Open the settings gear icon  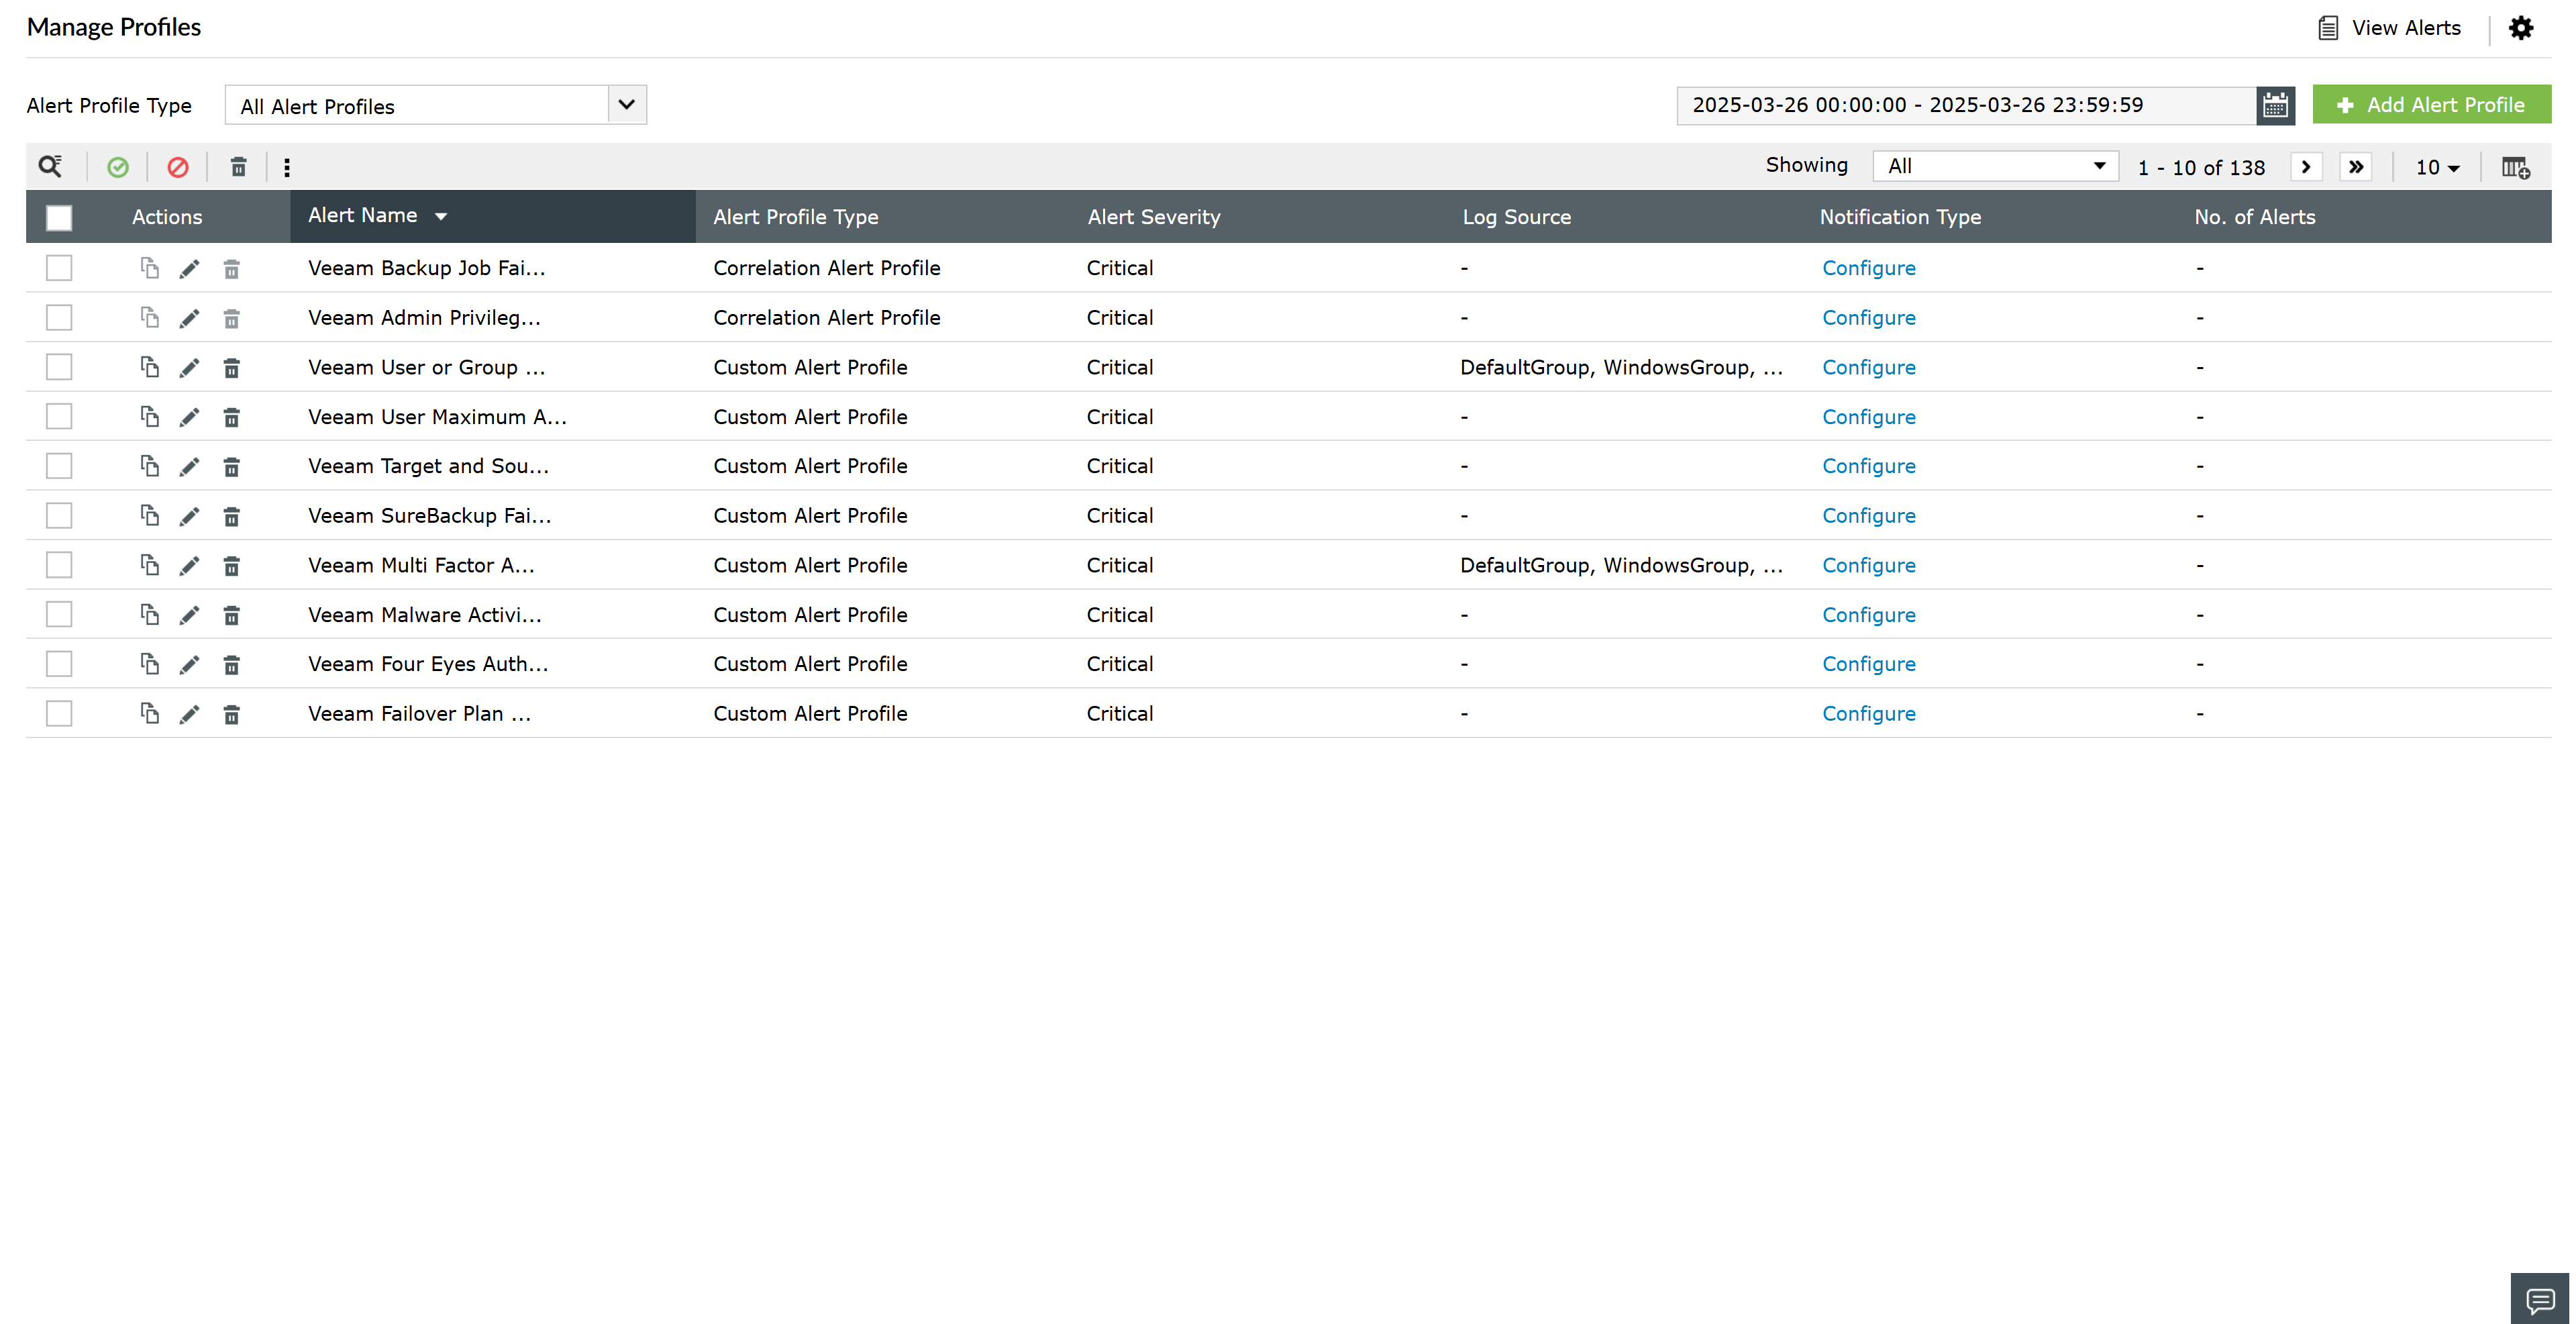point(2521,27)
